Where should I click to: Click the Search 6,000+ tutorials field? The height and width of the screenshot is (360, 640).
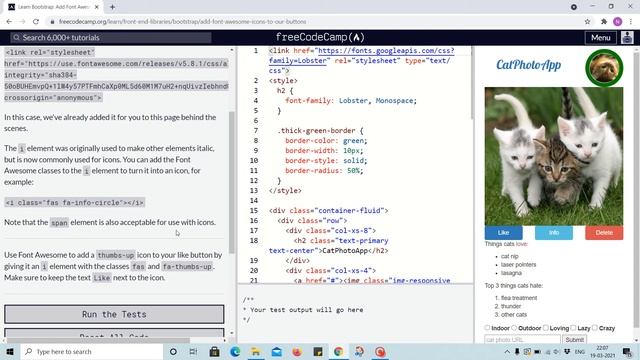111,38
